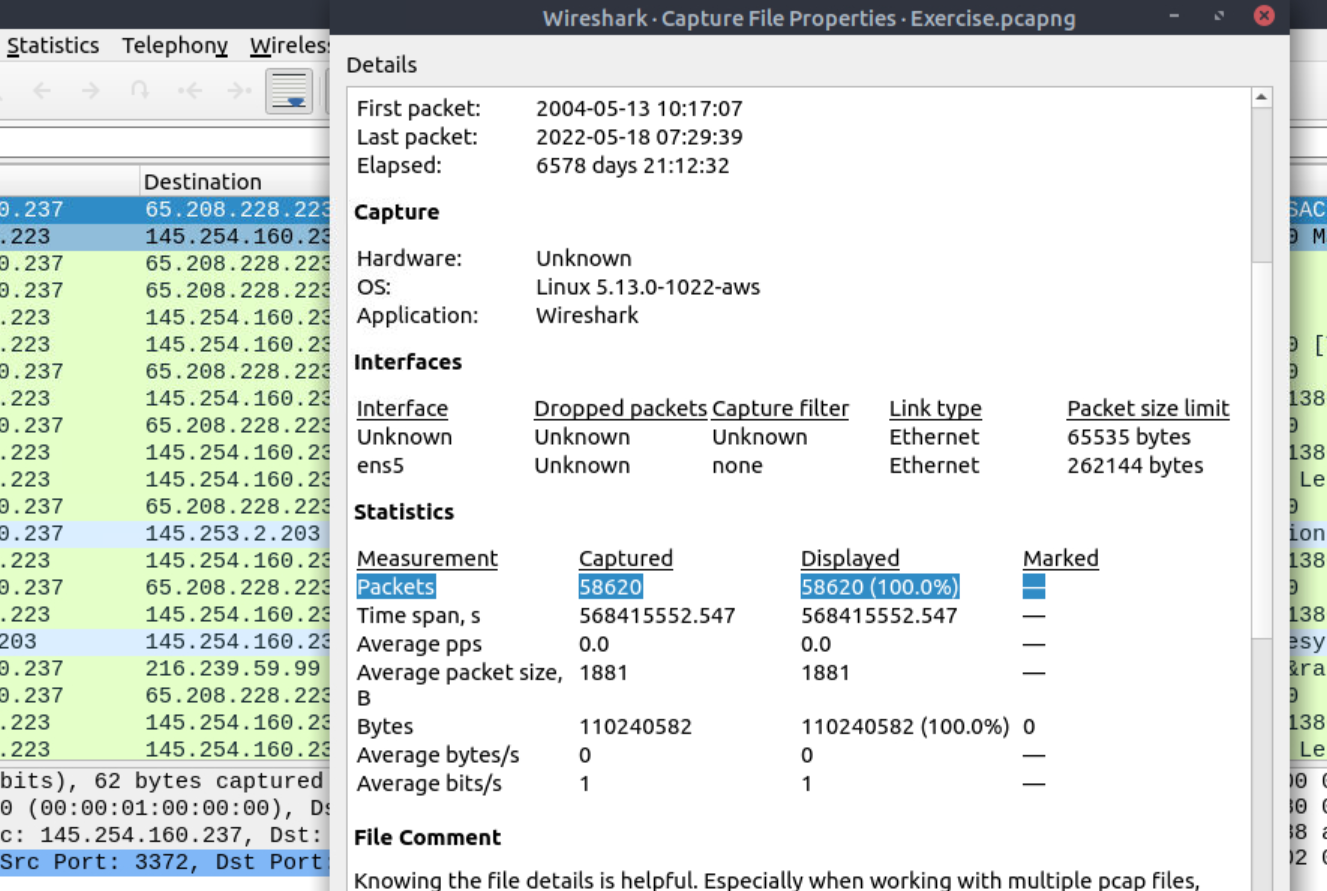Click the 'Statistics' heading inside the properties dialog
Screen dimensions: 1327x891
tap(404, 512)
